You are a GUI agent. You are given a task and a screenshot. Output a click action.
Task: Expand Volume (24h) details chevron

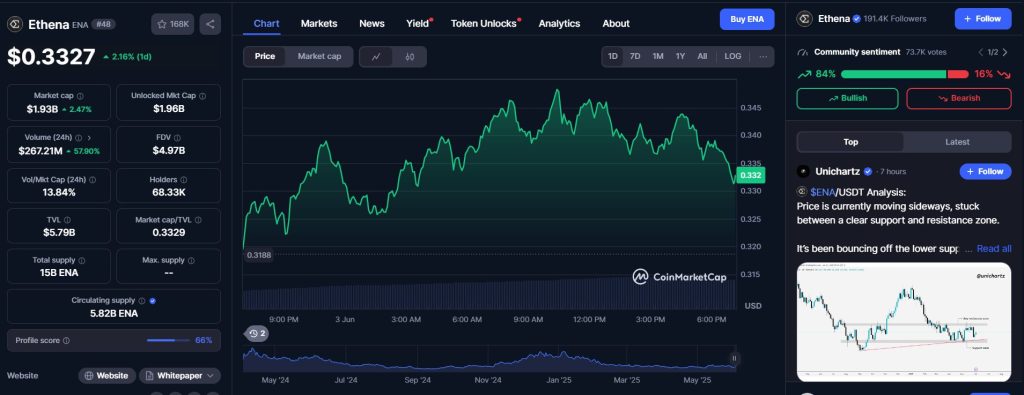pos(89,138)
